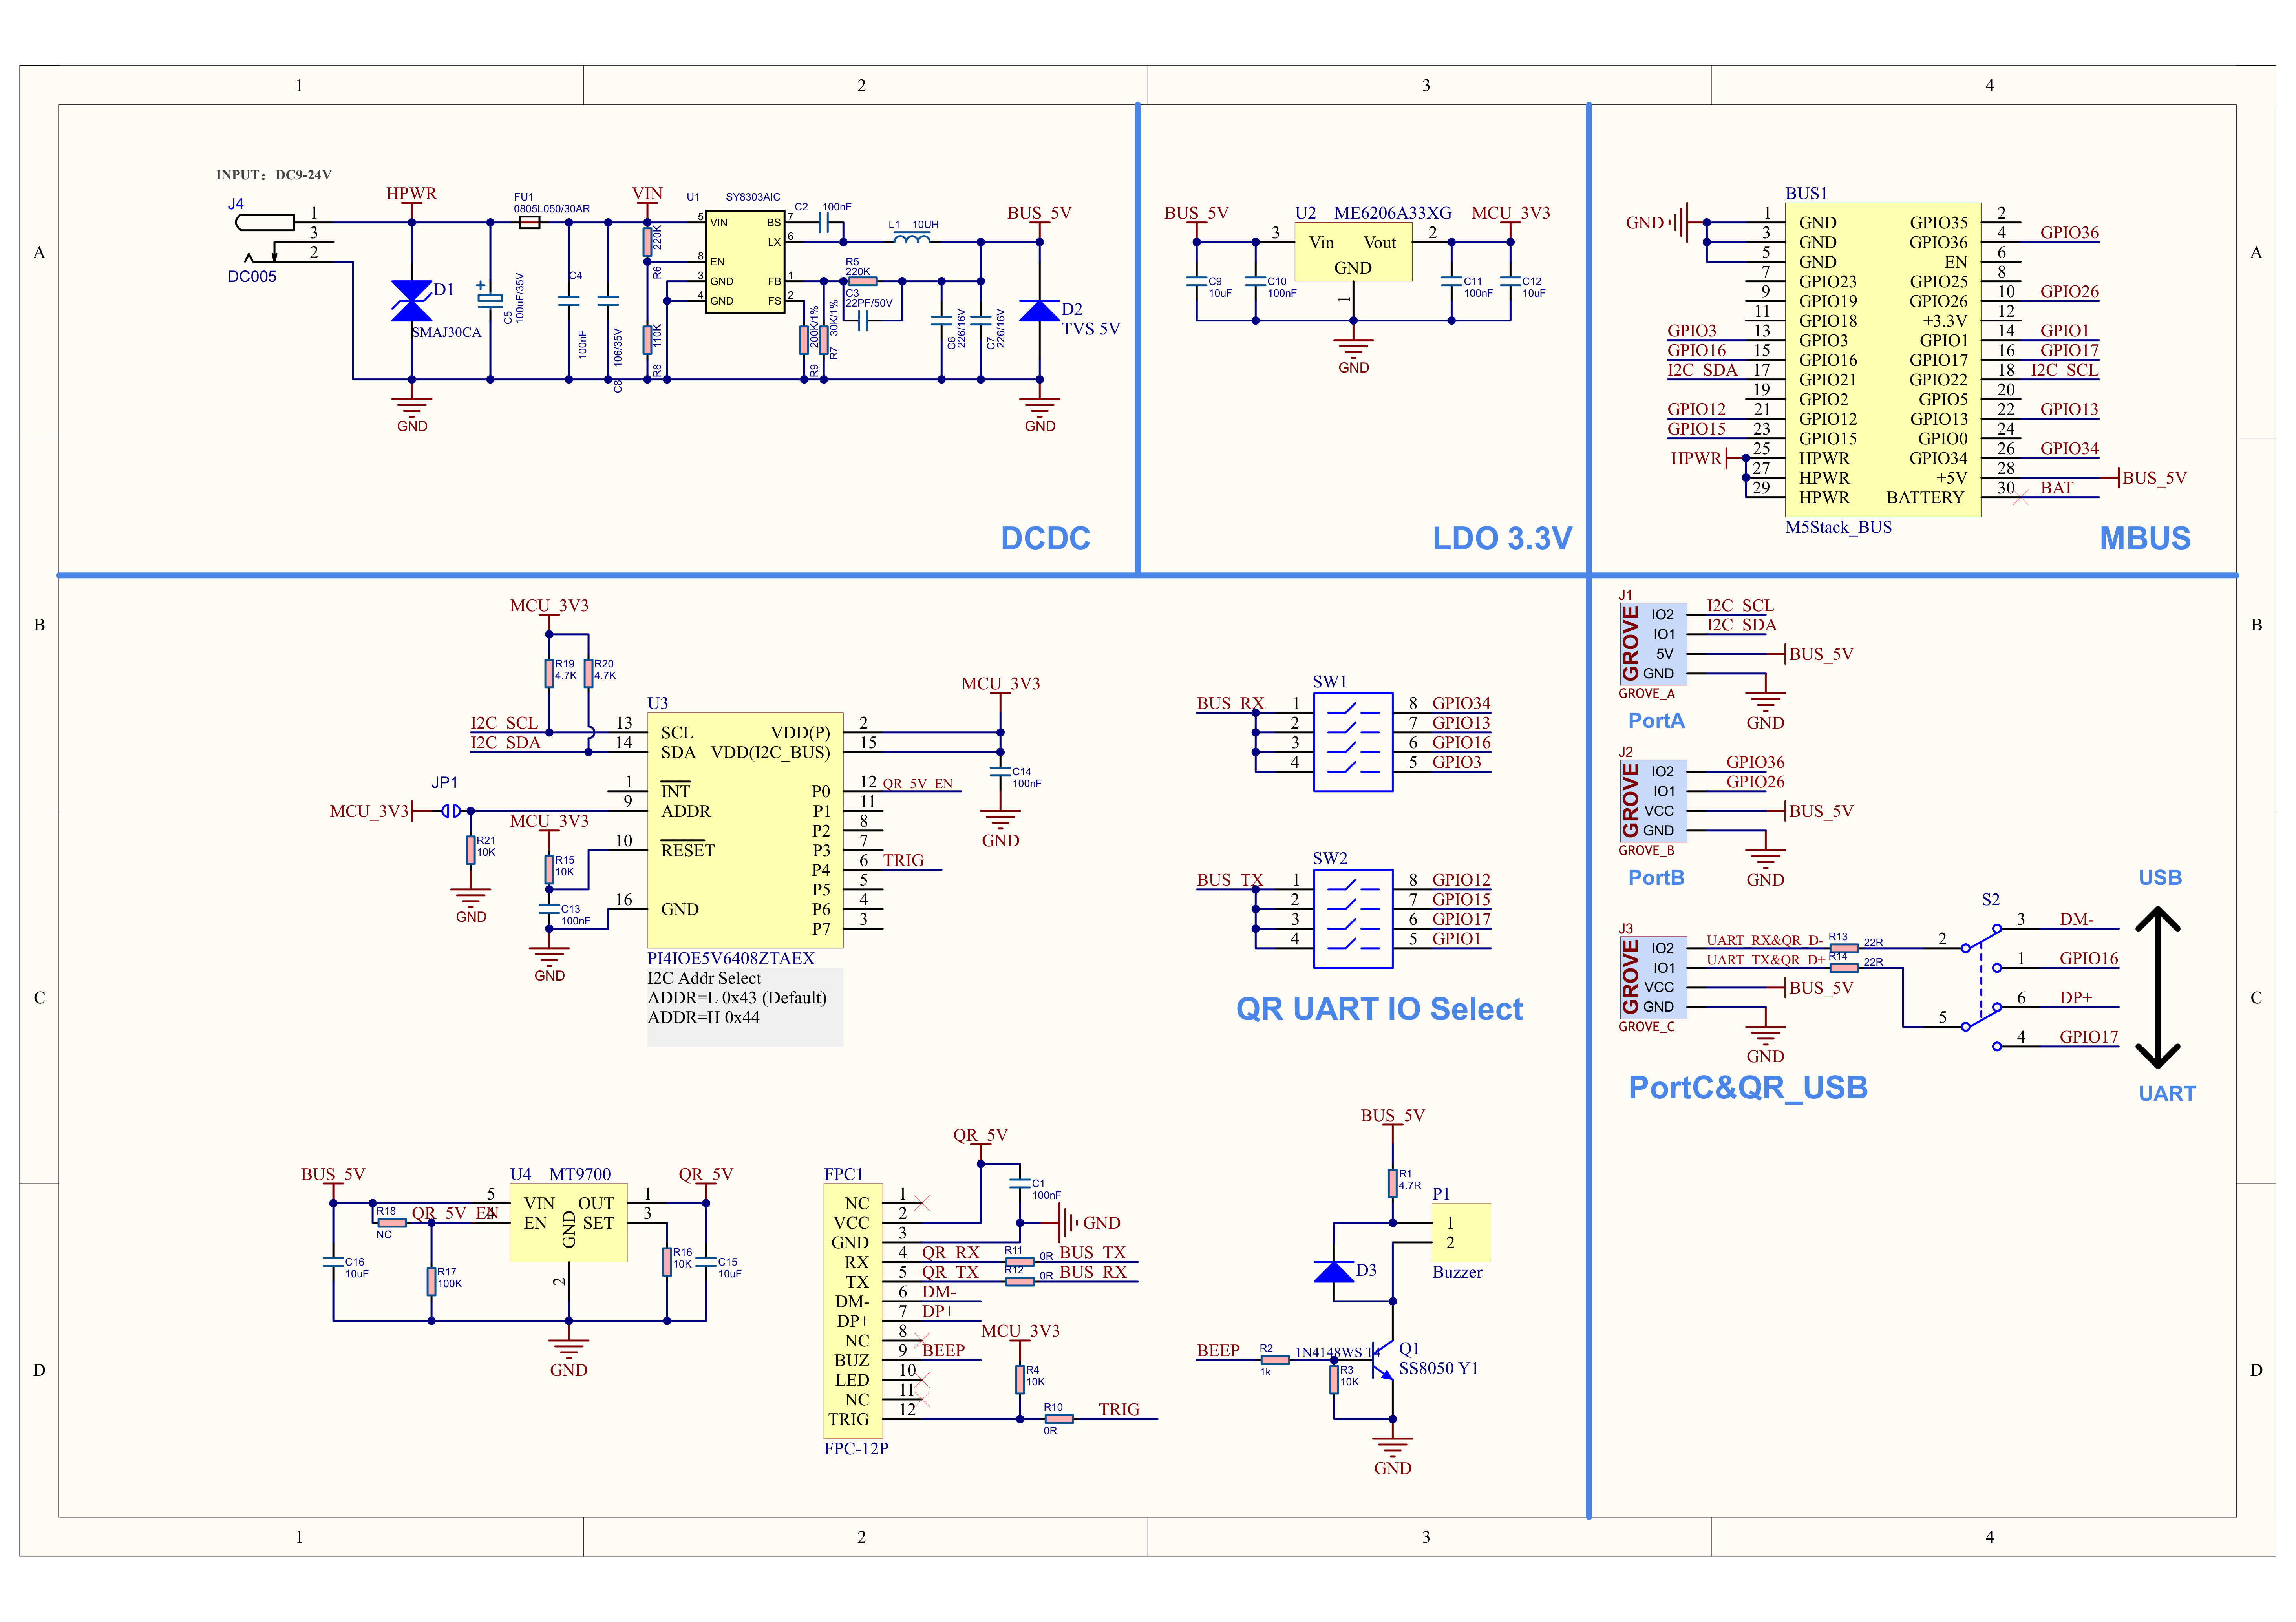Screen dimensions: 2296x1622
Task: Click the U2 ME6206A33XG regulator block
Action: 1353,252
